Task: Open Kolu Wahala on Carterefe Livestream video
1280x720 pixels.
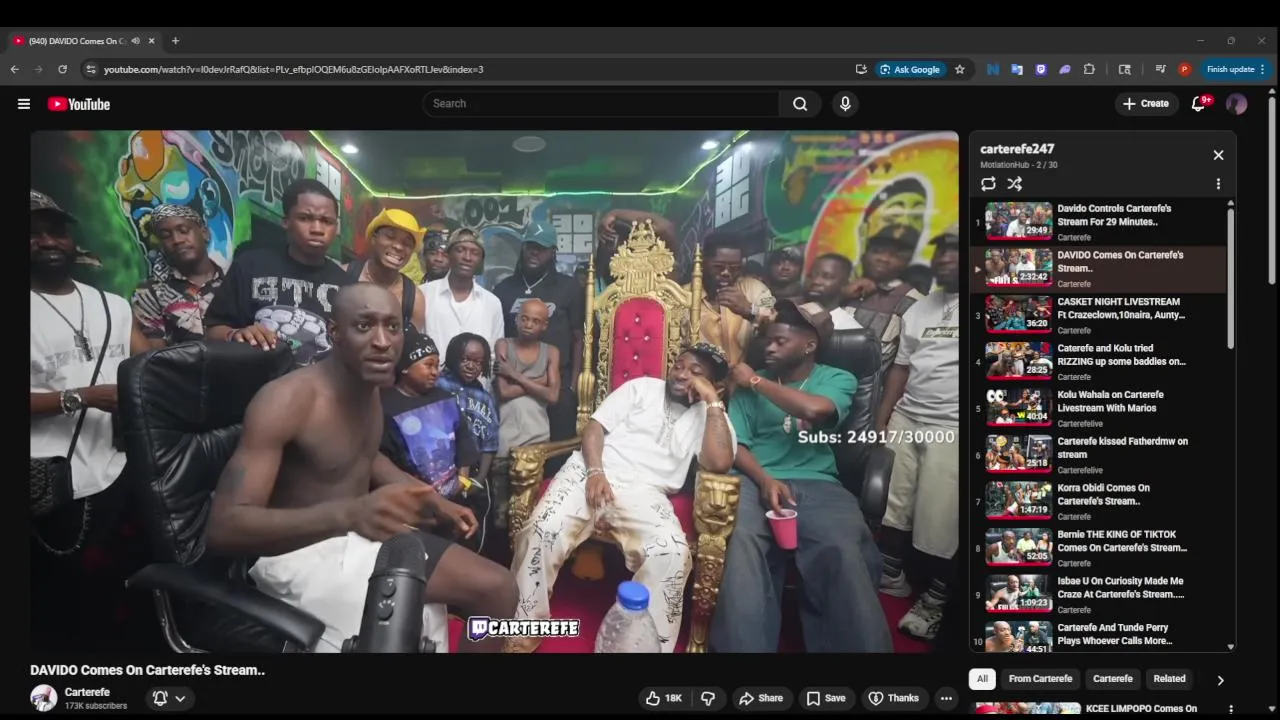Action: tap(1097, 408)
